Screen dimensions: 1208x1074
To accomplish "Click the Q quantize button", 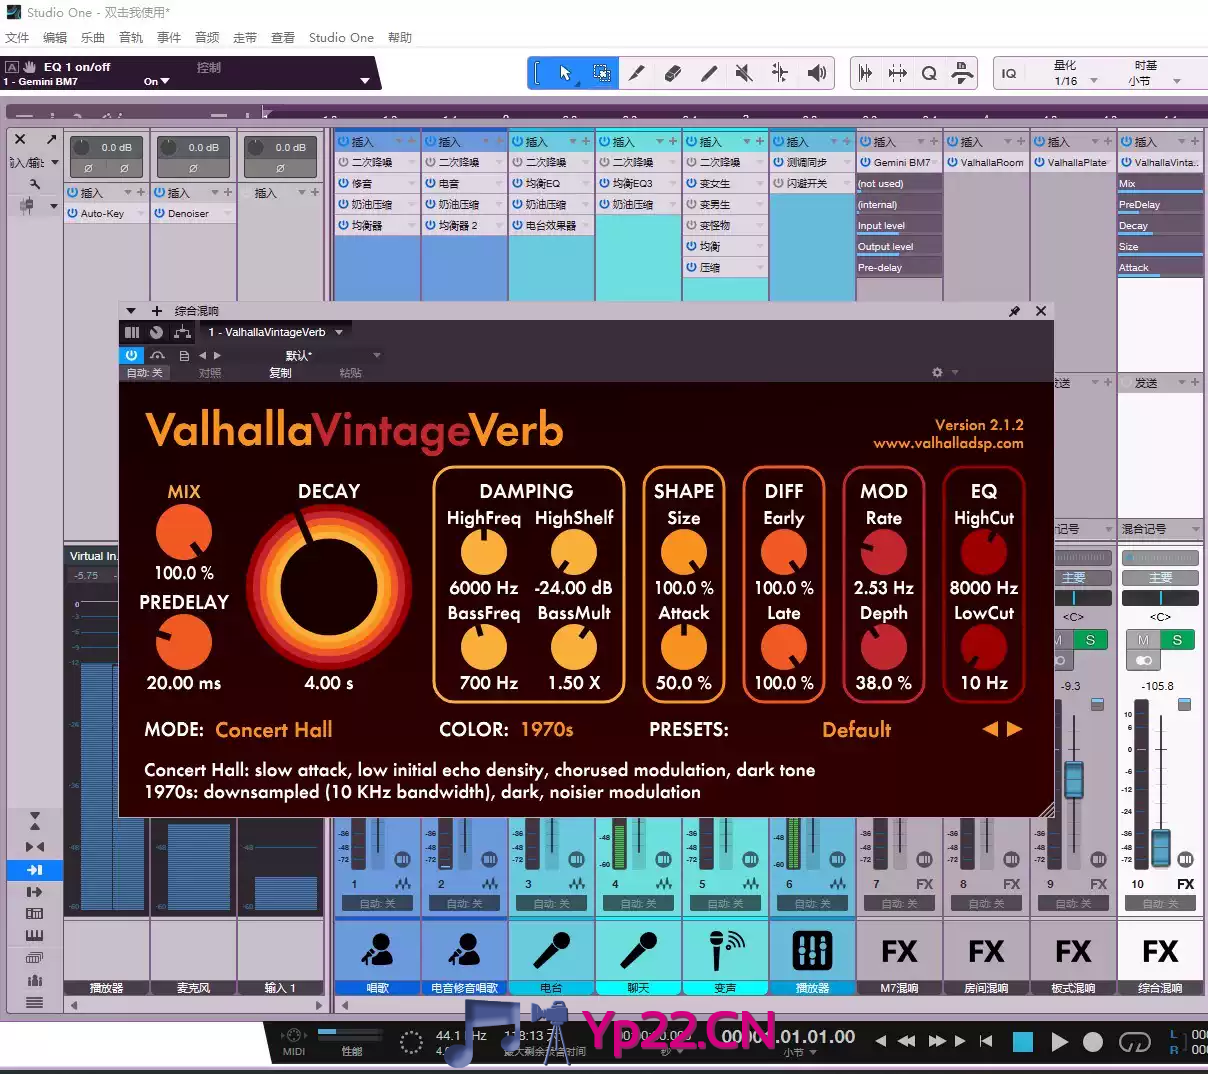I will pyautogui.click(x=929, y=73).
